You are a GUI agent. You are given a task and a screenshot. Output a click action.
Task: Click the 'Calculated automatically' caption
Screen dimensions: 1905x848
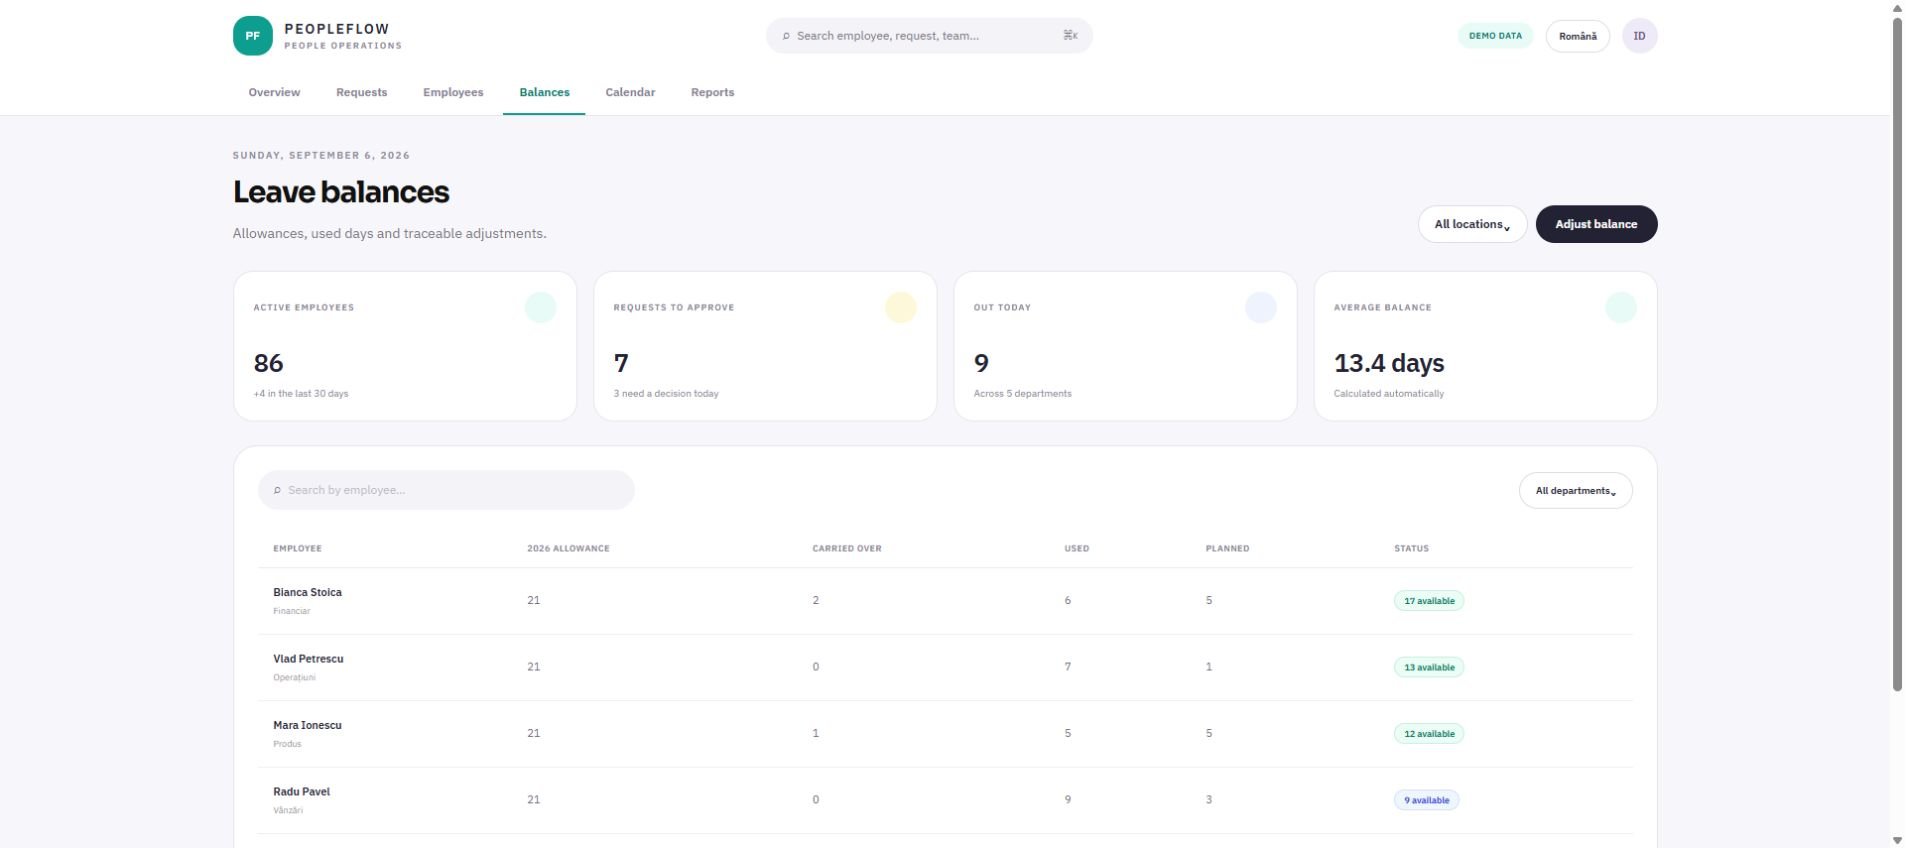coord(1388,394)
